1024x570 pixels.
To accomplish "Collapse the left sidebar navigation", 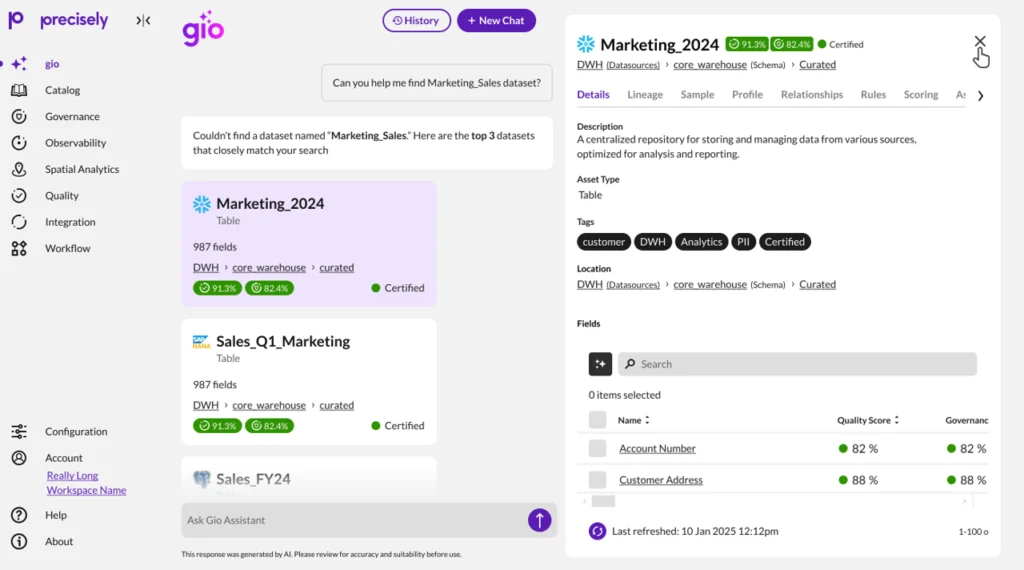I will pyautogui.click(x=143, y=20).
